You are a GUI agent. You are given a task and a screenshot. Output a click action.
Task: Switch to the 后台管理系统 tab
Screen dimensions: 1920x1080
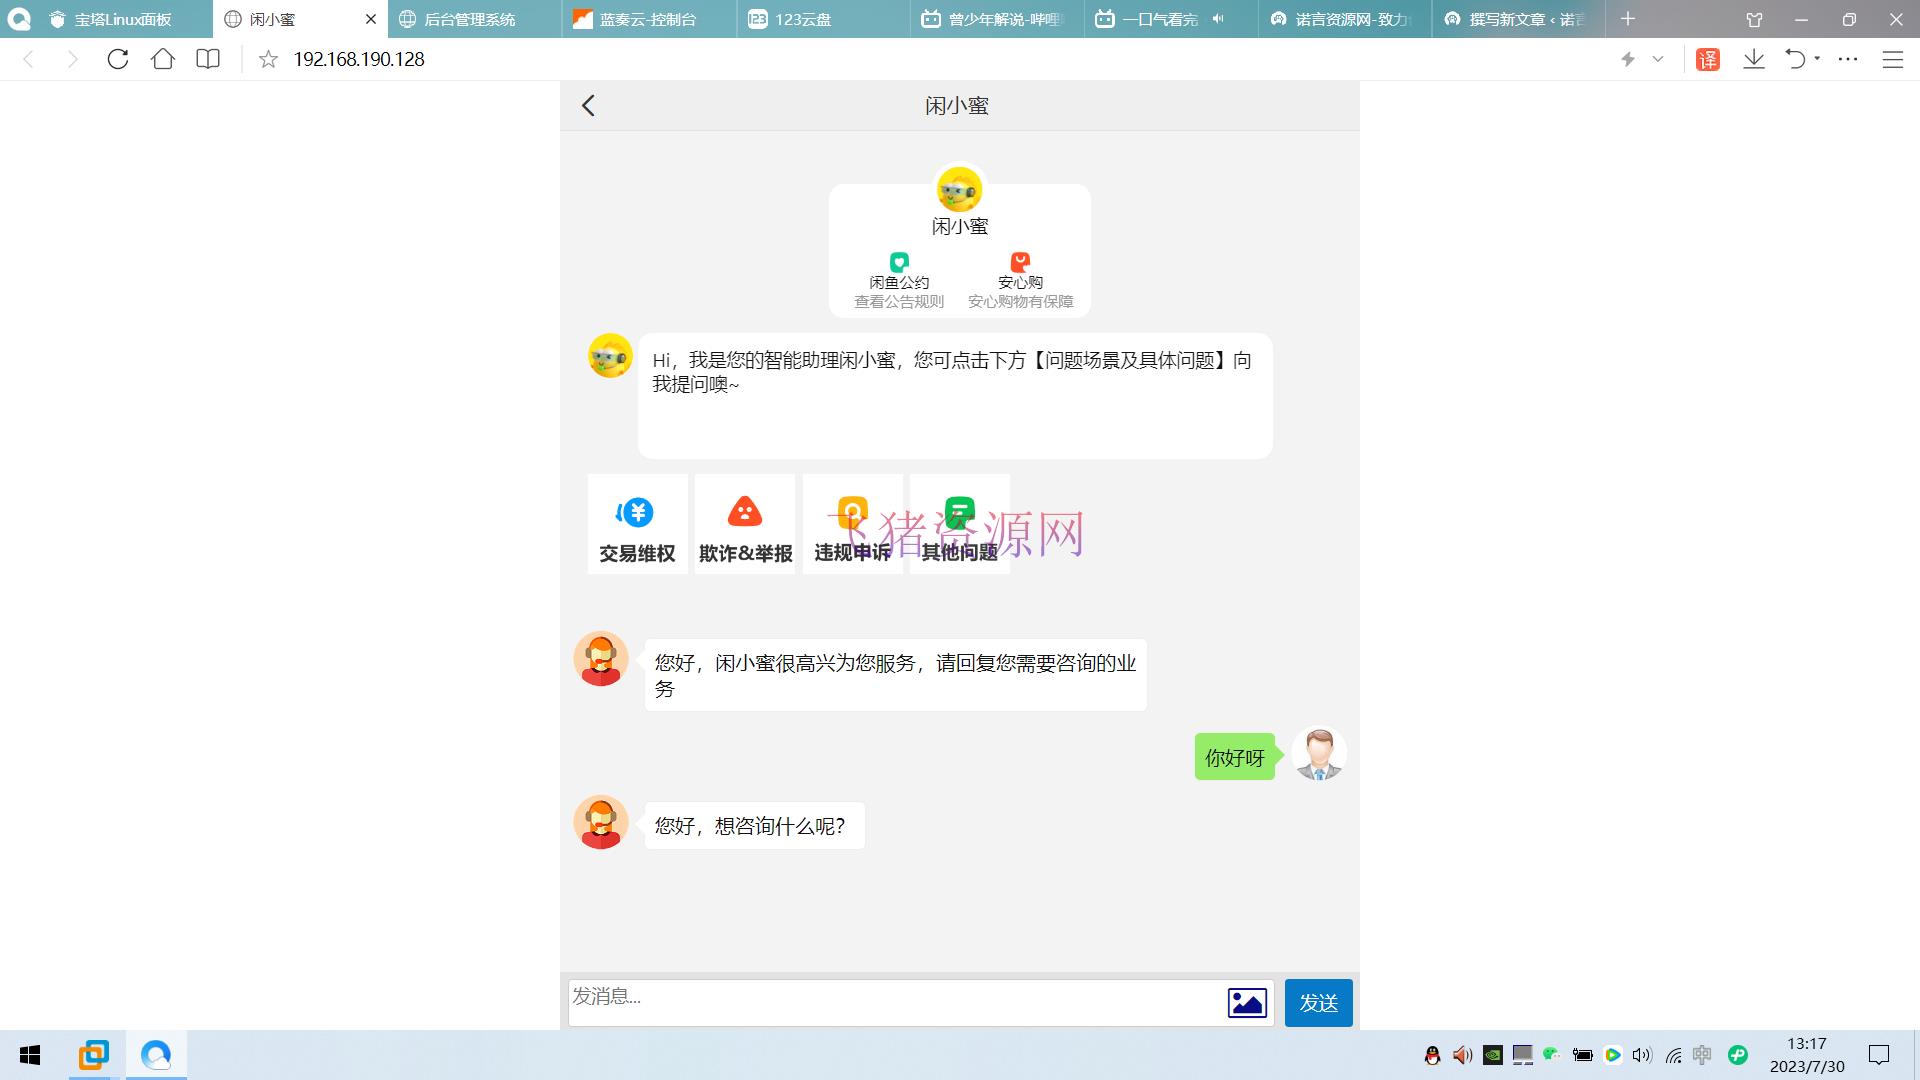click(x=475, y=19)
